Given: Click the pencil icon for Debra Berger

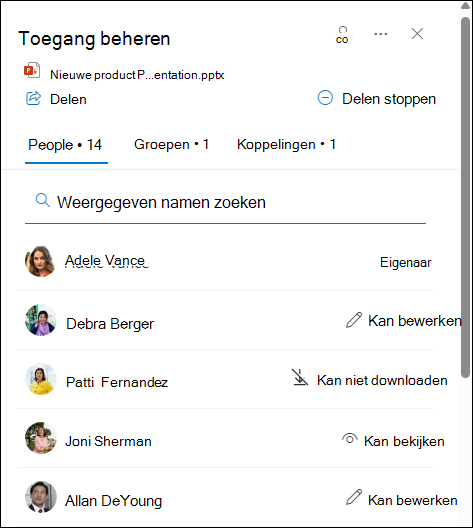Looking at the screenshot, I should click(x=354, y=320).
